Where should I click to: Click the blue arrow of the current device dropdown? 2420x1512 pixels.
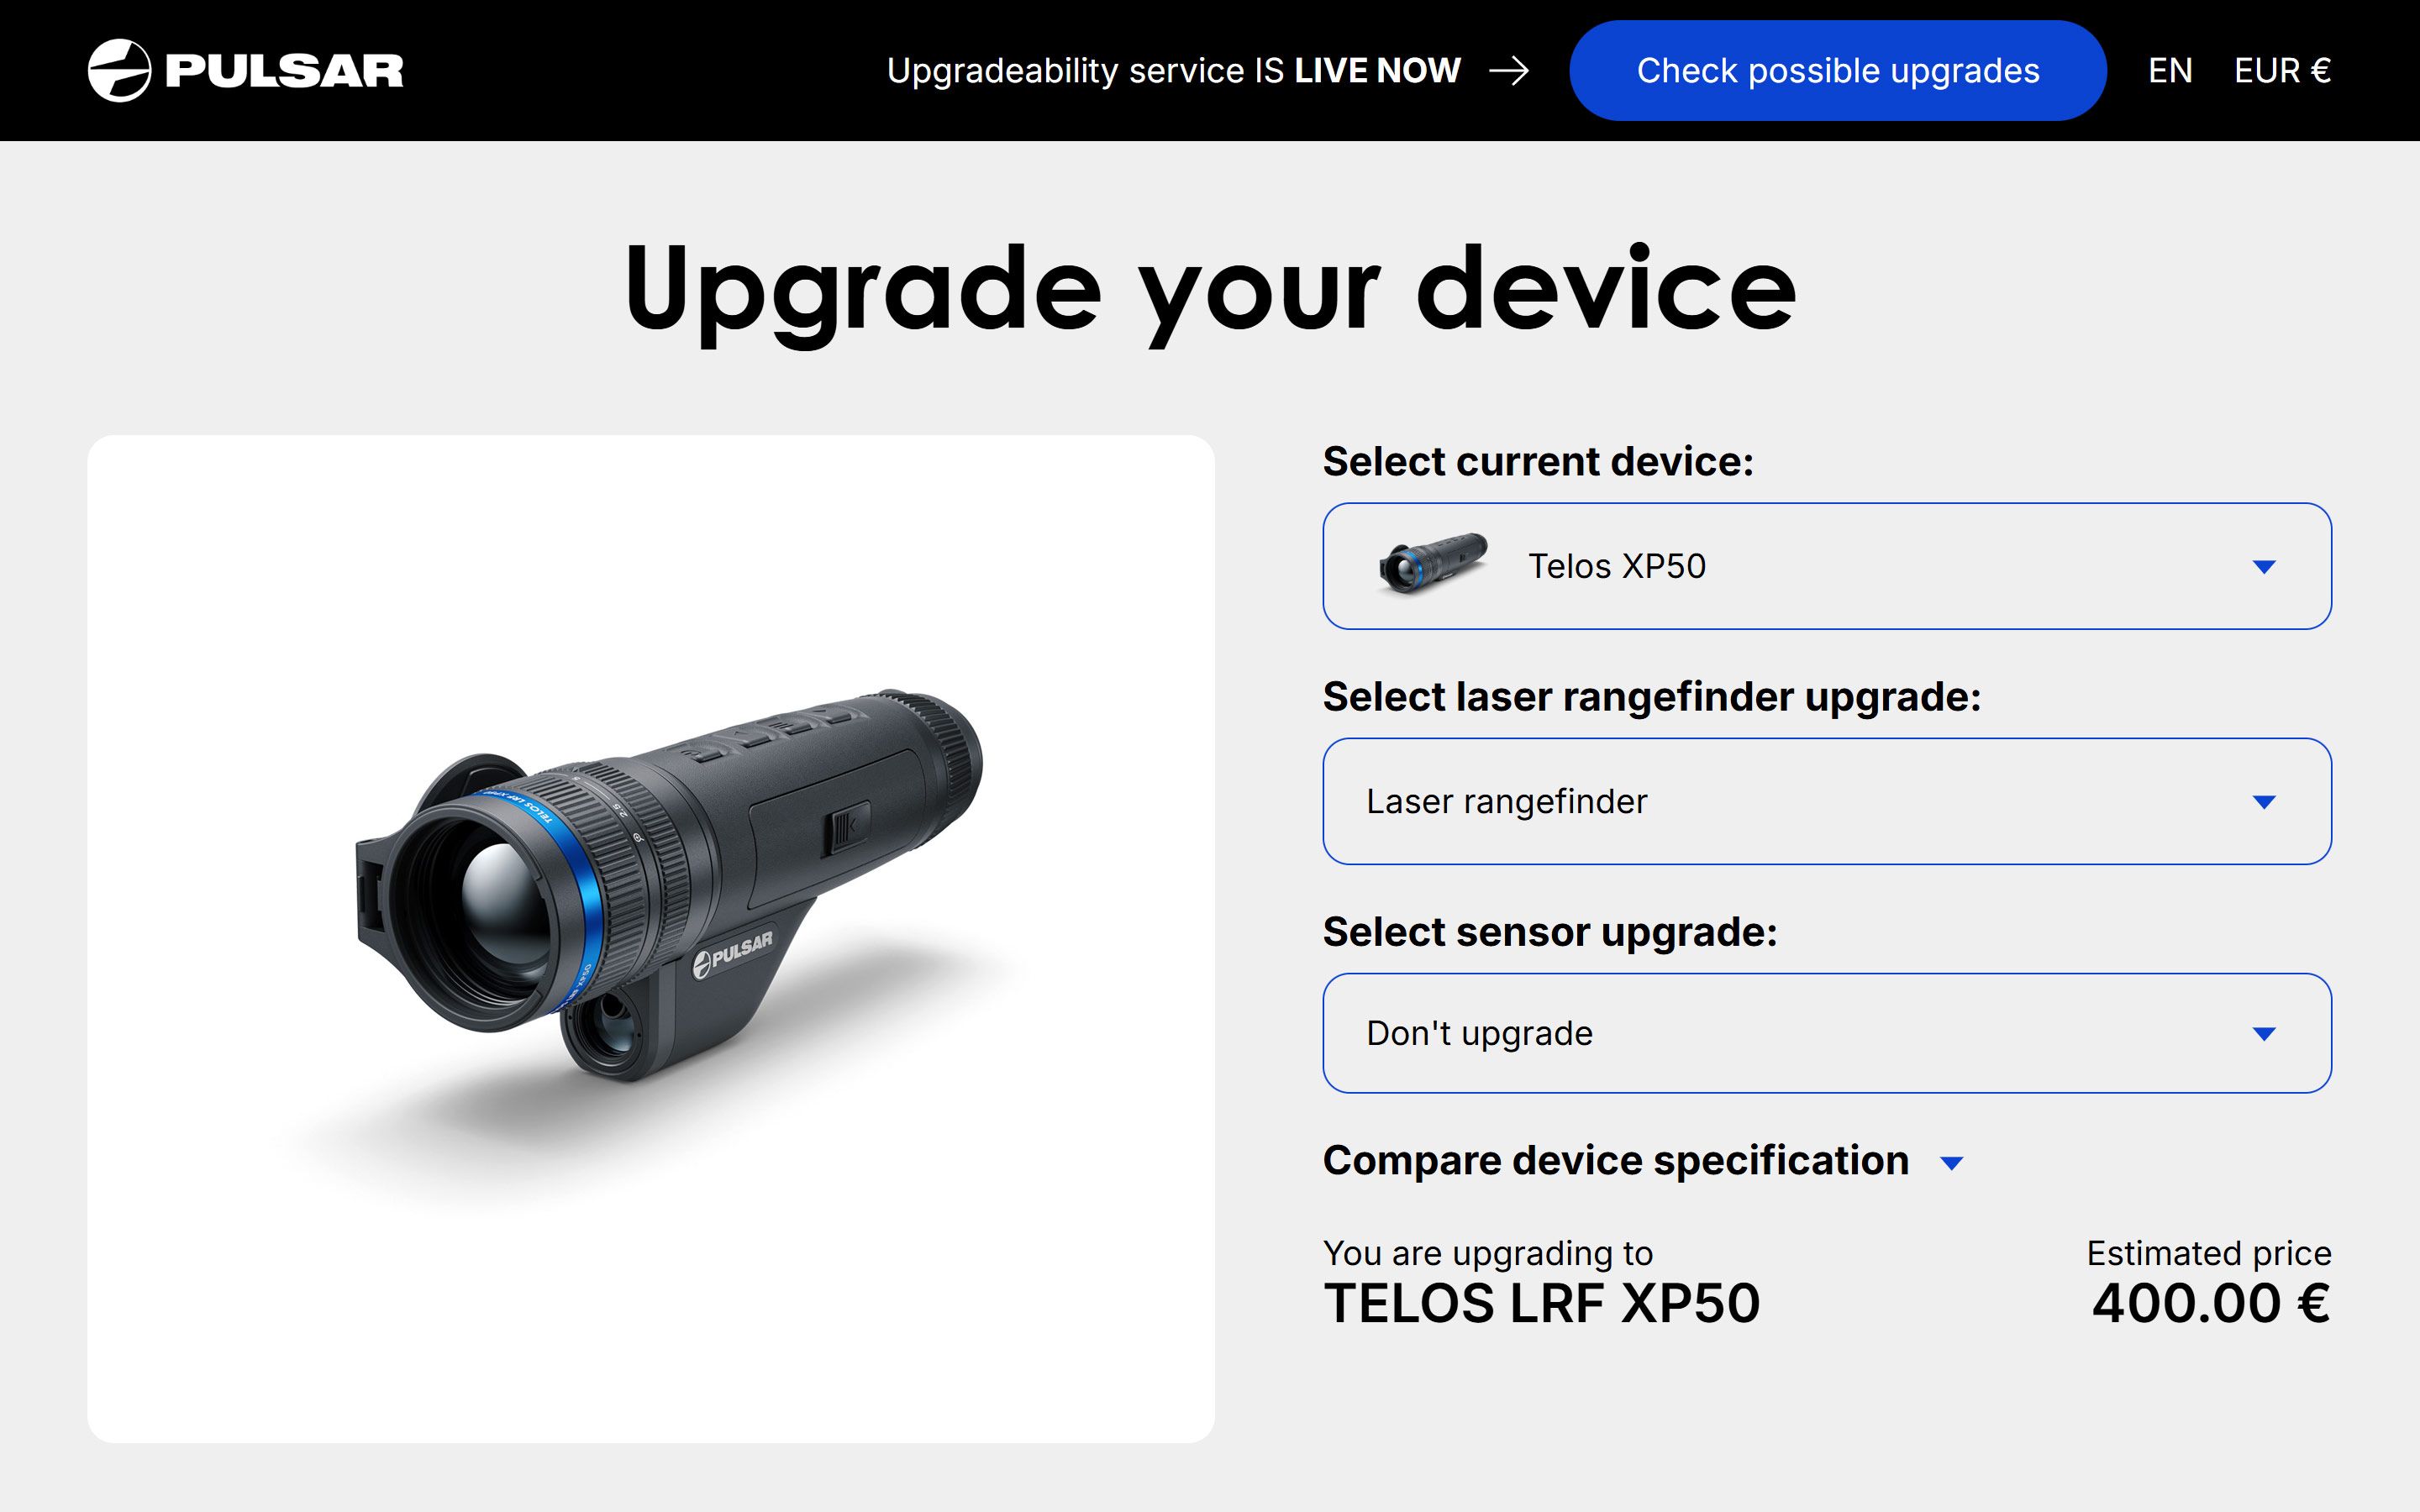pos(2264,567)
